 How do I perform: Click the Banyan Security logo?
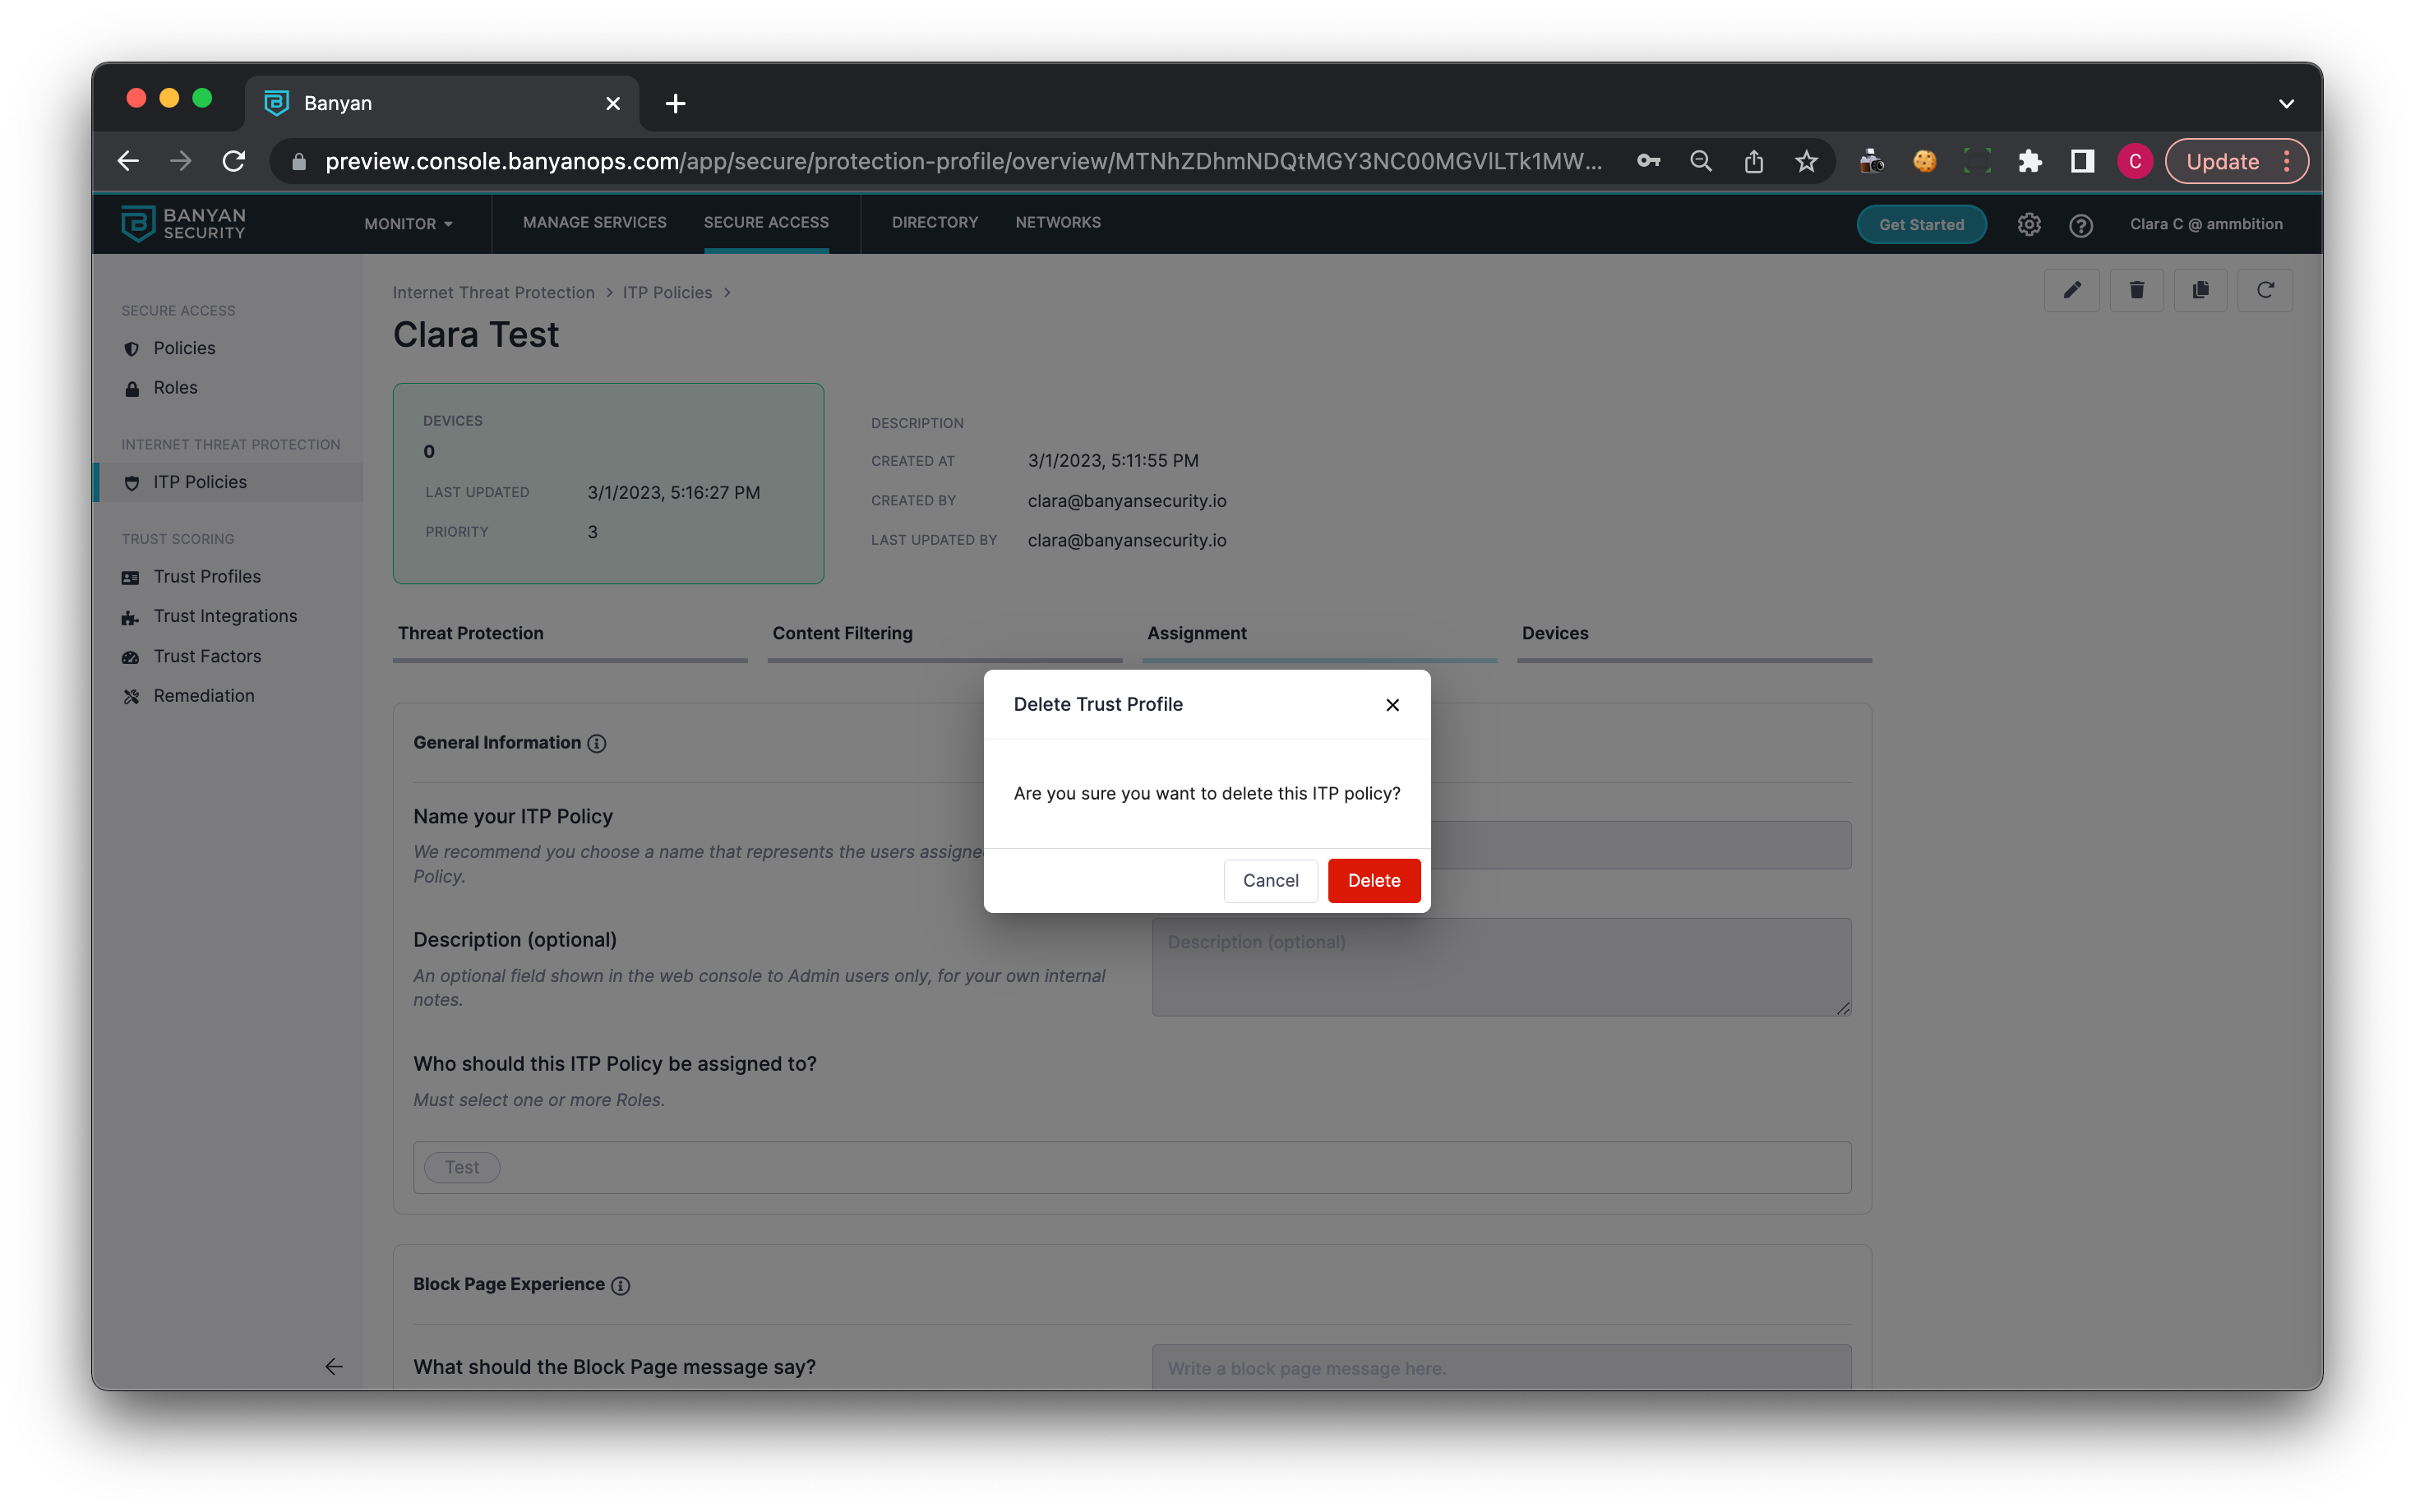pyautogui.click(x=183, y=223)
